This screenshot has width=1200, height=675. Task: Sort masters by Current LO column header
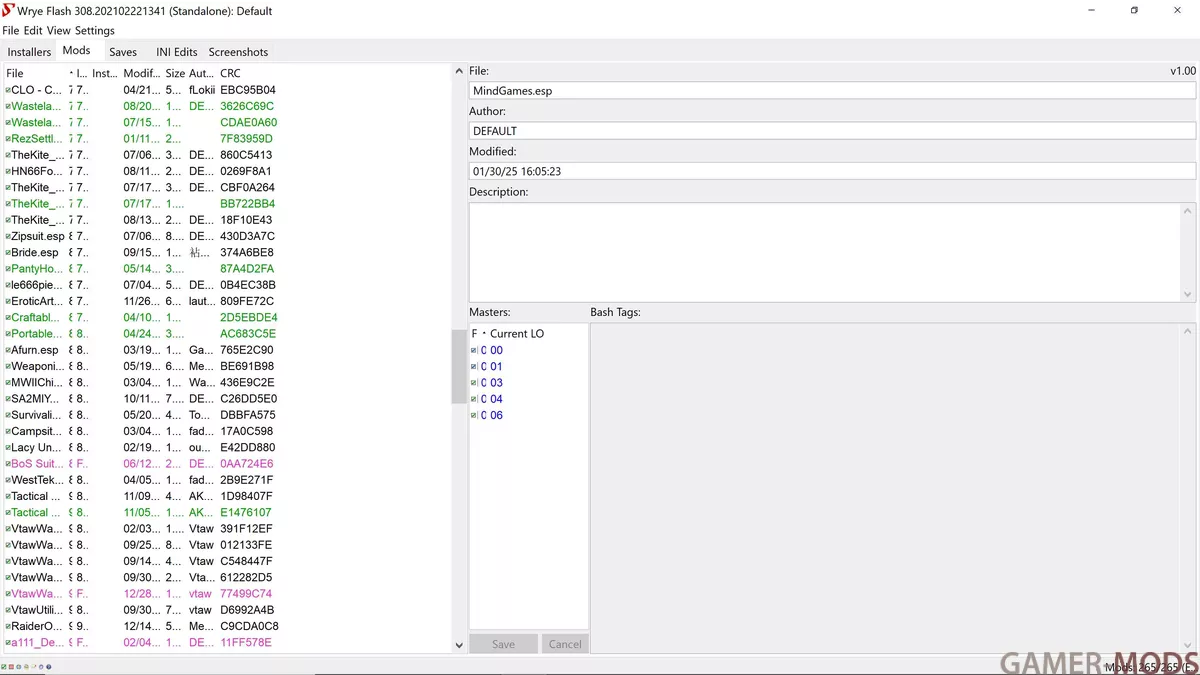click(x=517, y=333)
